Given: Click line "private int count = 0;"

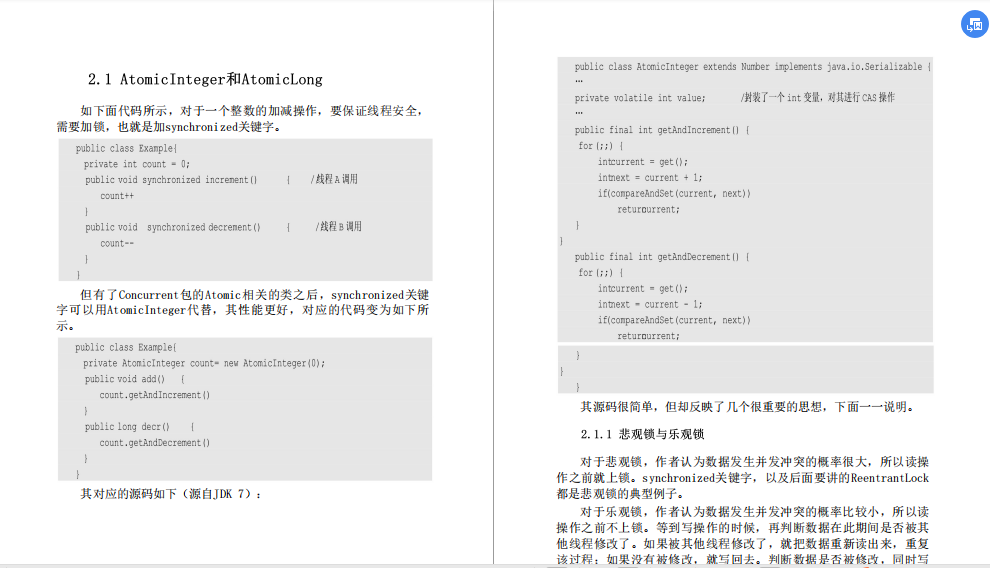Looking at the screenshot, I should pos(137,164).
